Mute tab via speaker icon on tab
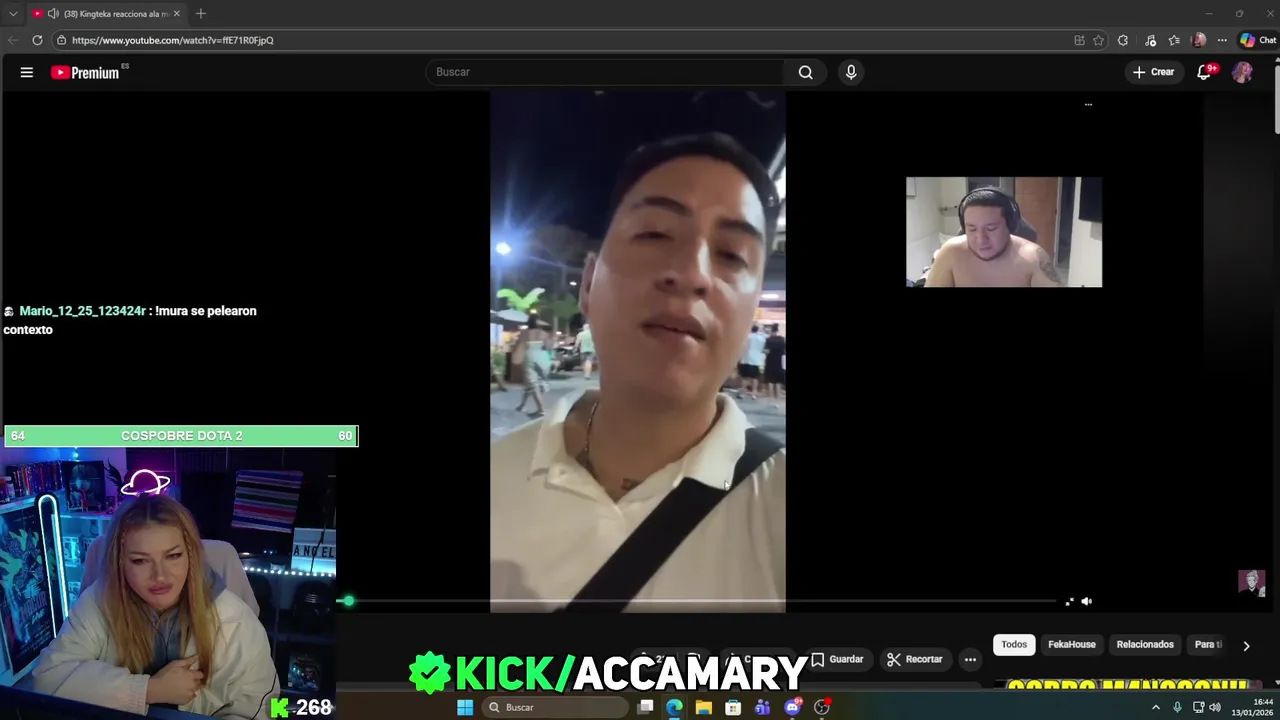Image resolution: width=1280 pixels, height=720 pixels. [53, 14]
